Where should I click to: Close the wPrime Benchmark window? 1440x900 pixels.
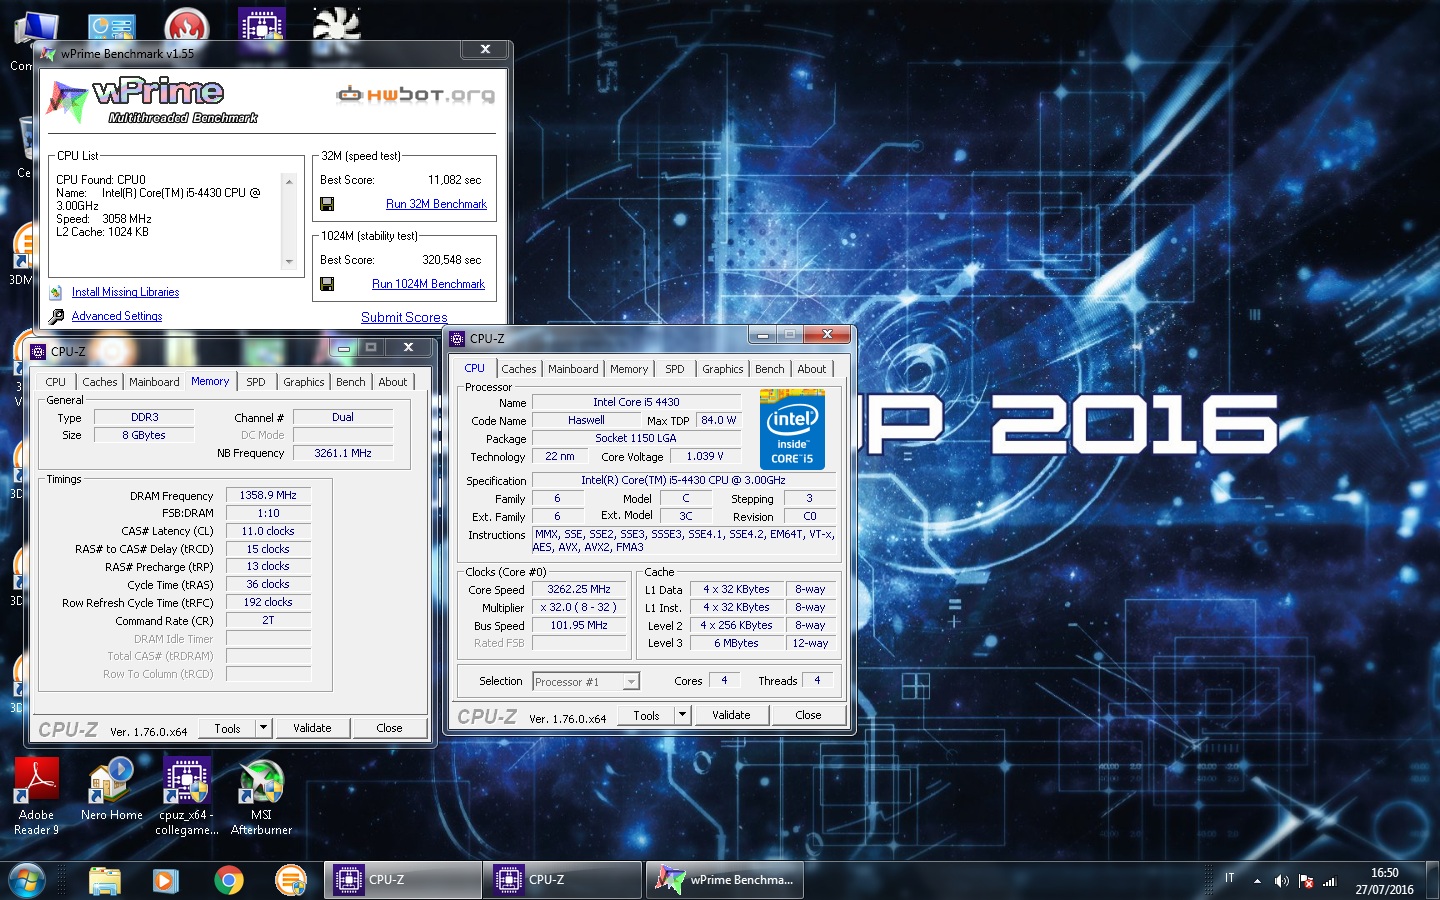[485, 49]
